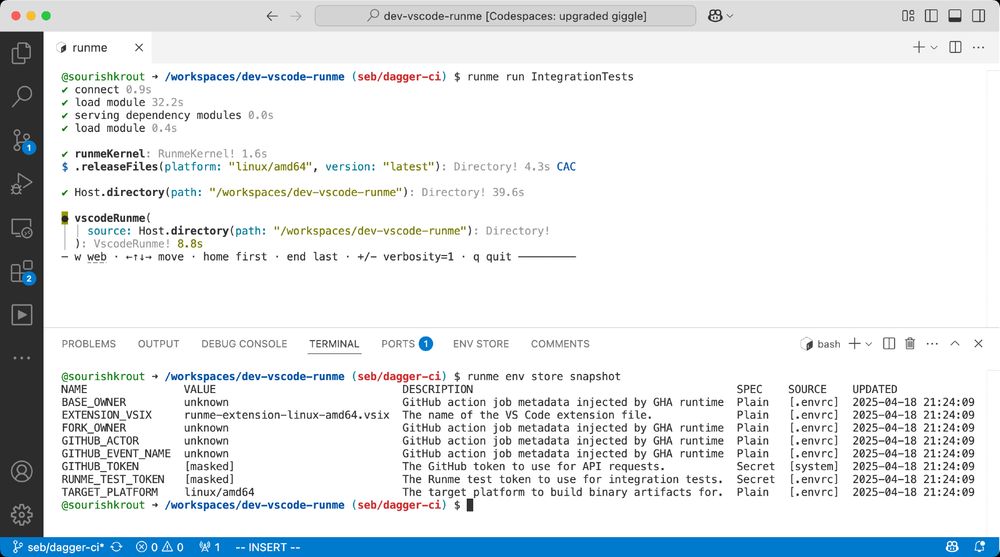Viewport: 1000px width, 557px height.
Task: Close the bottom panel
Action: [x=978, y=343]
